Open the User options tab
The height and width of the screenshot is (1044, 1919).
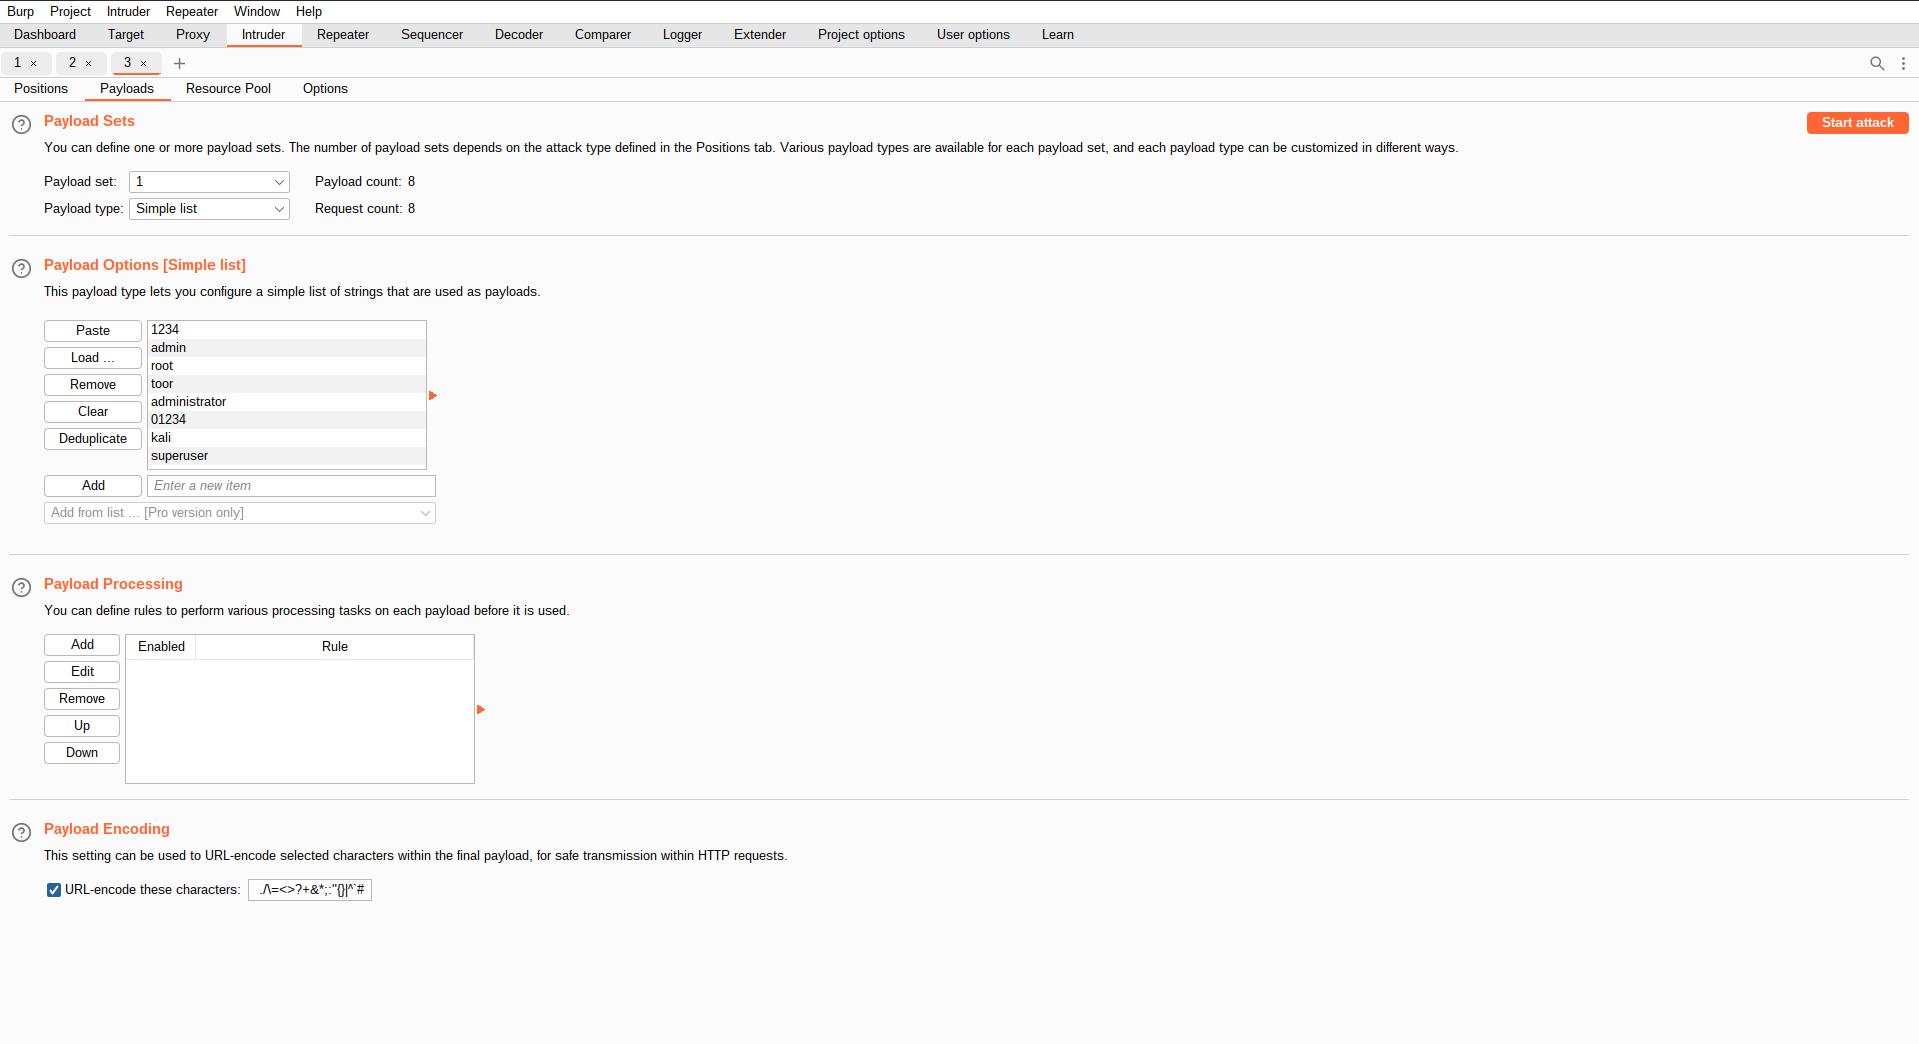tap(973, 35)
